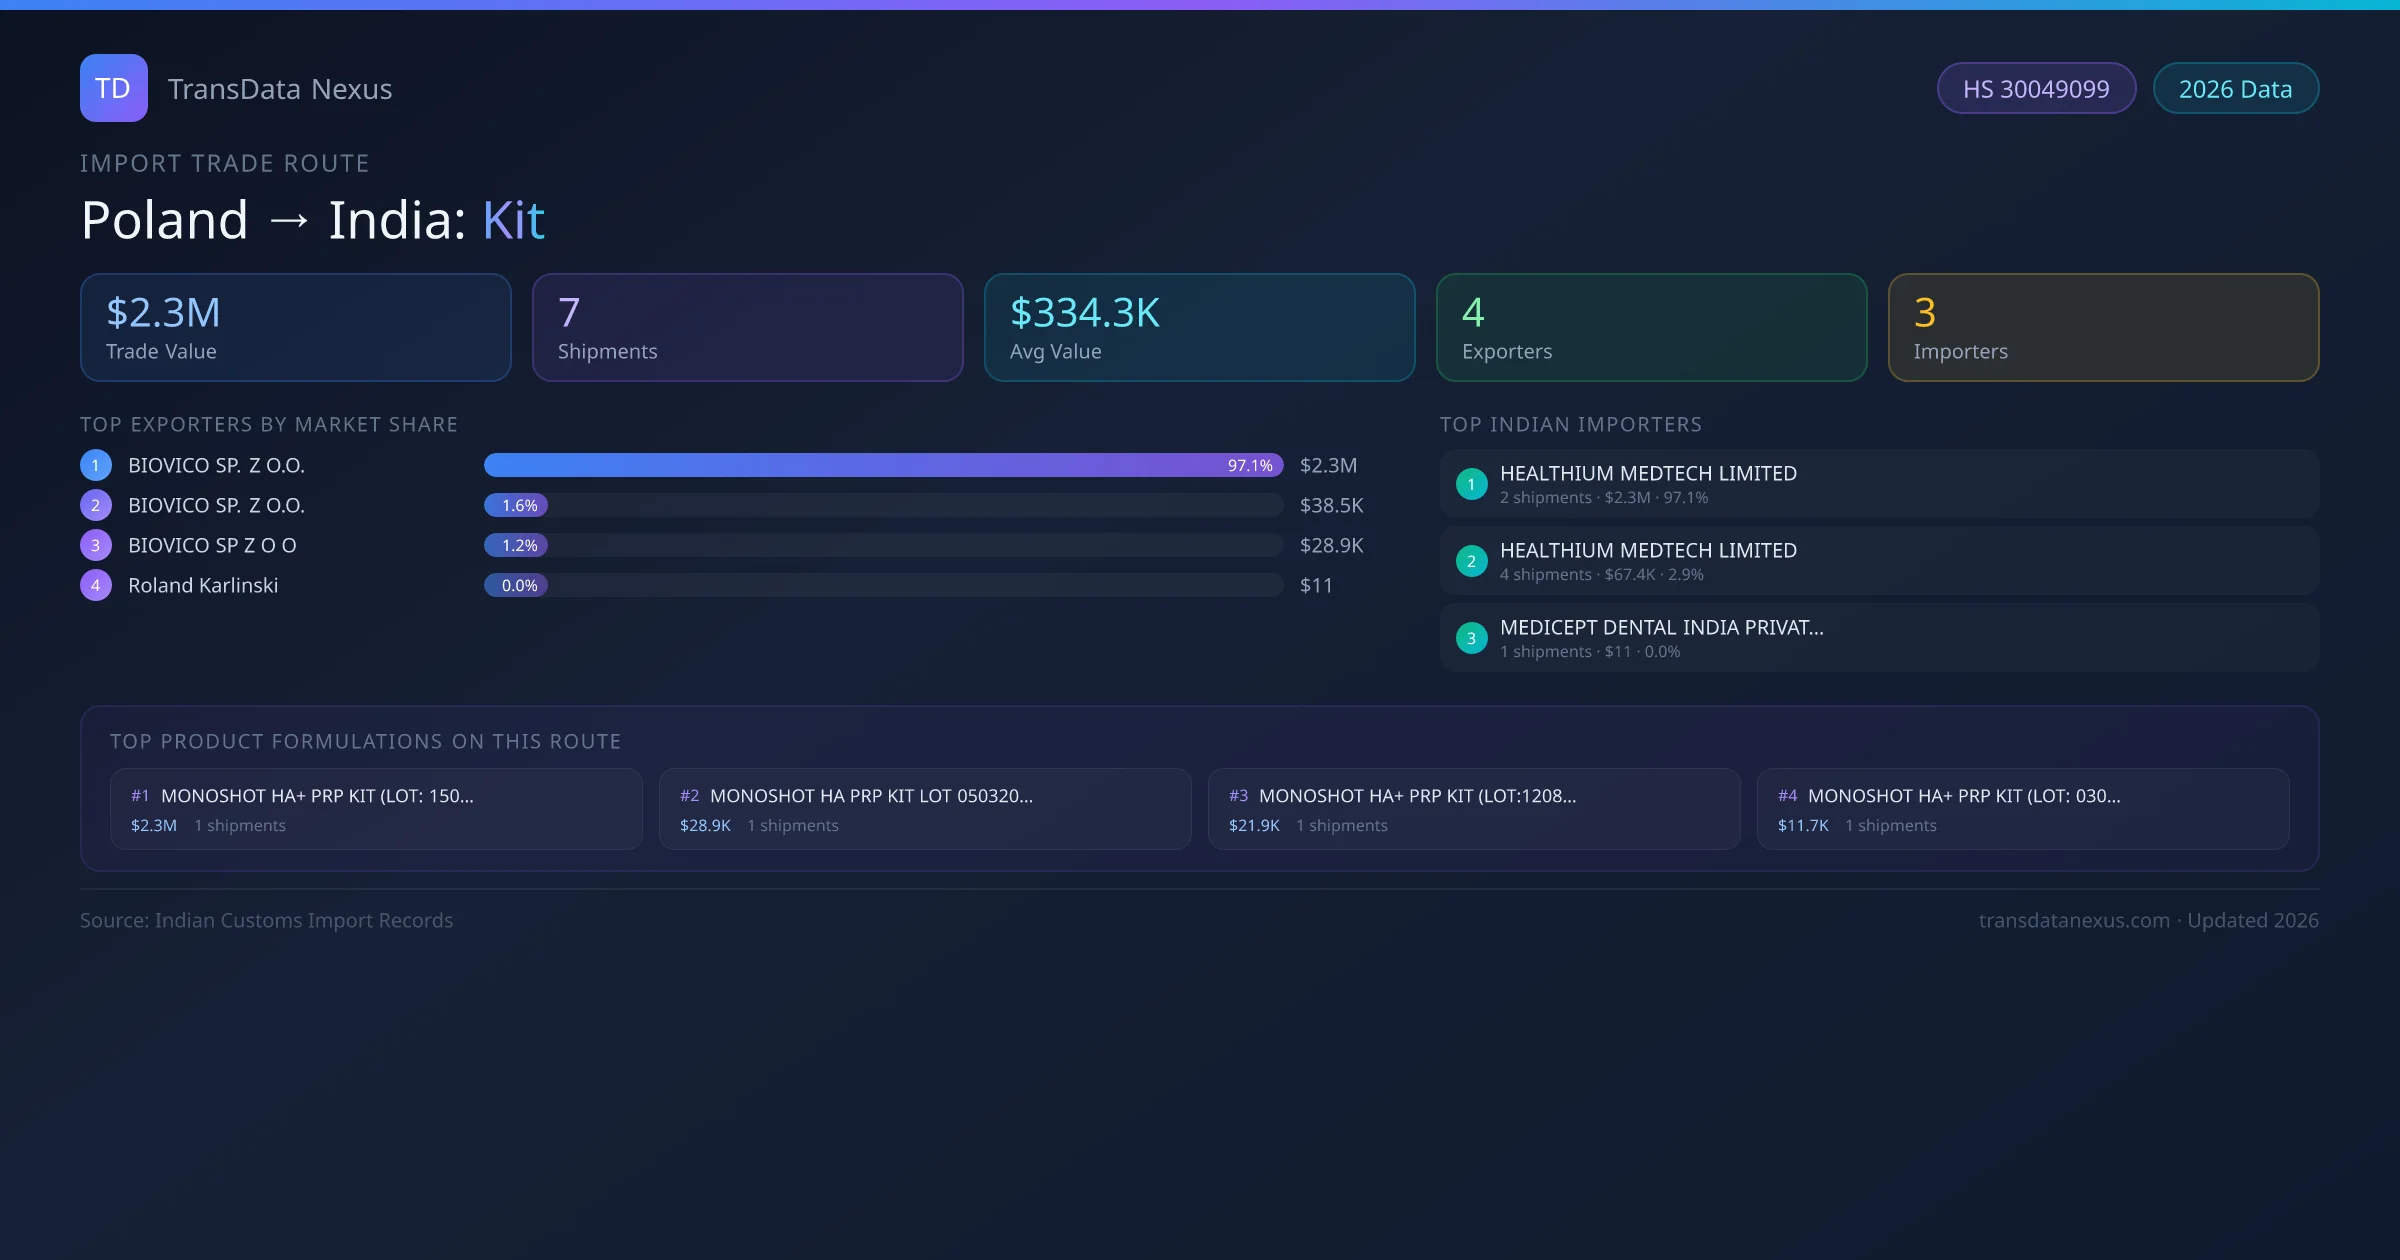Click exporter rank 1 circle badge
2400x1260 pixels.
click(96, 465)
